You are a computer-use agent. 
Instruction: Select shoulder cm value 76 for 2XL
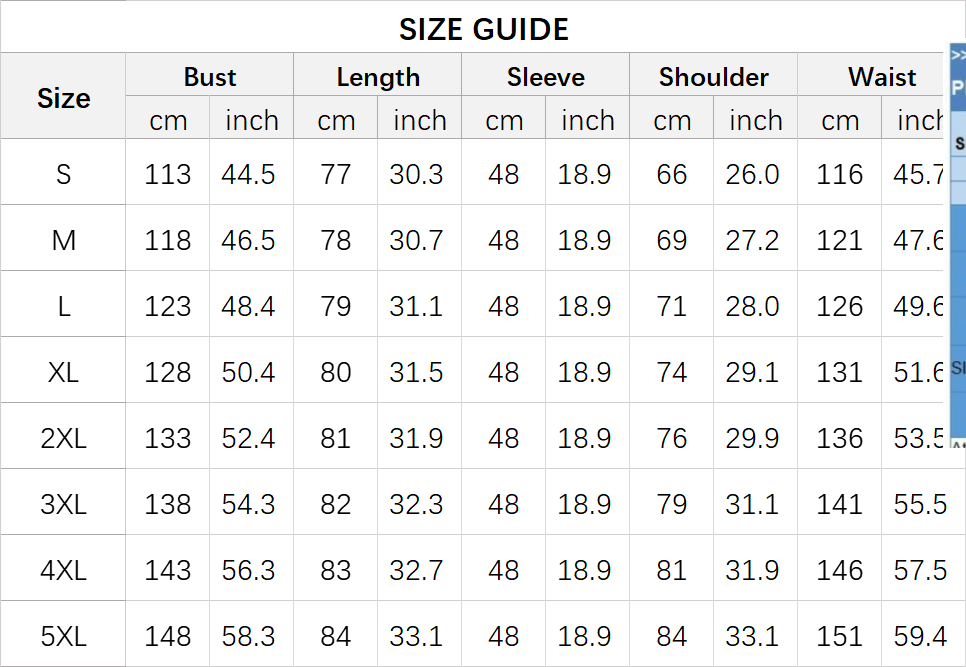pos(672,438)
